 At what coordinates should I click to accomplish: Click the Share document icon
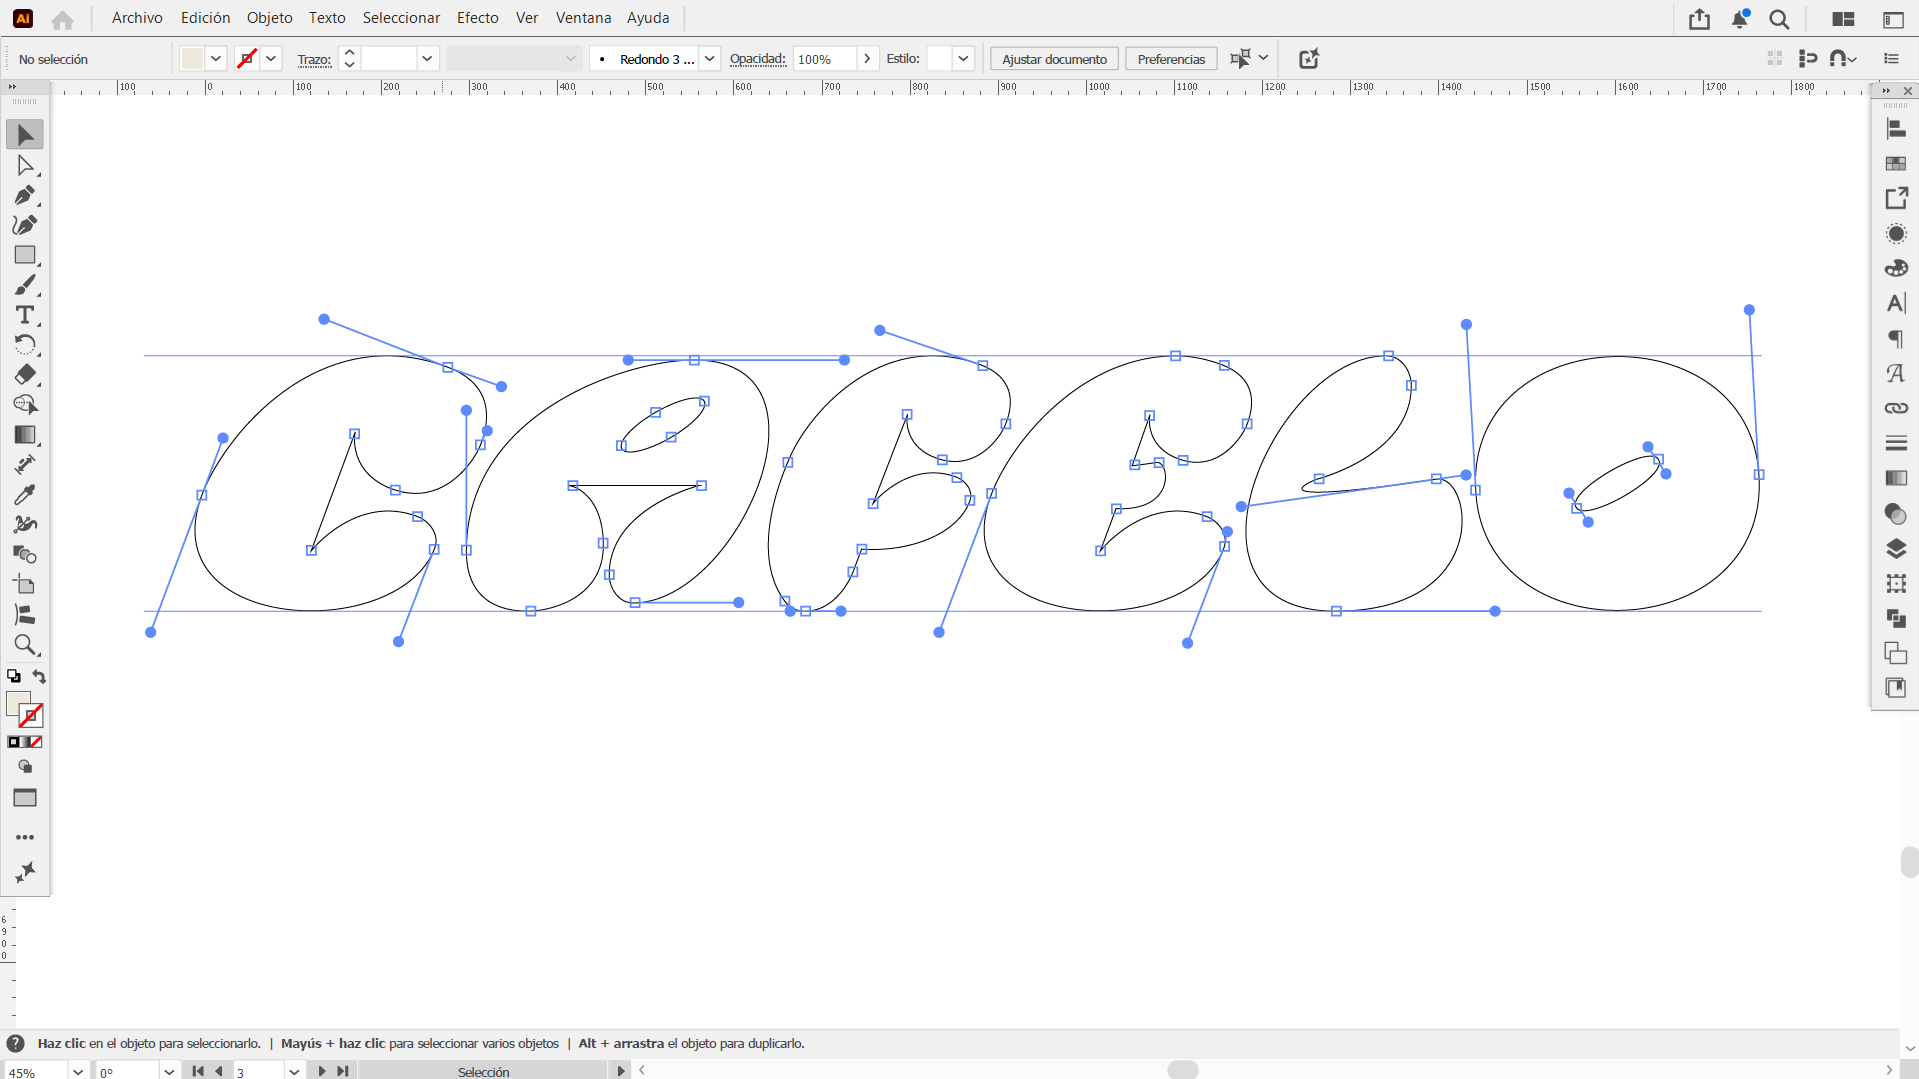1699,19
